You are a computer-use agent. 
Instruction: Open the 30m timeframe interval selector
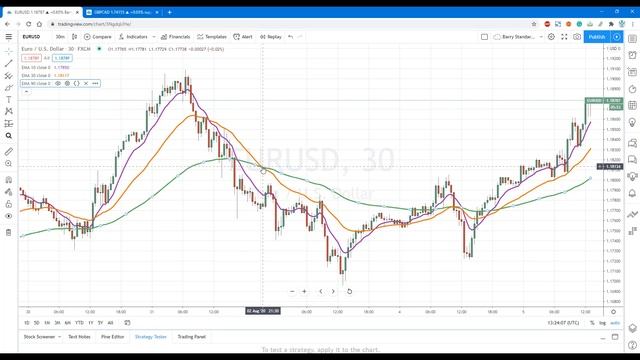click(x=60, y=37)
